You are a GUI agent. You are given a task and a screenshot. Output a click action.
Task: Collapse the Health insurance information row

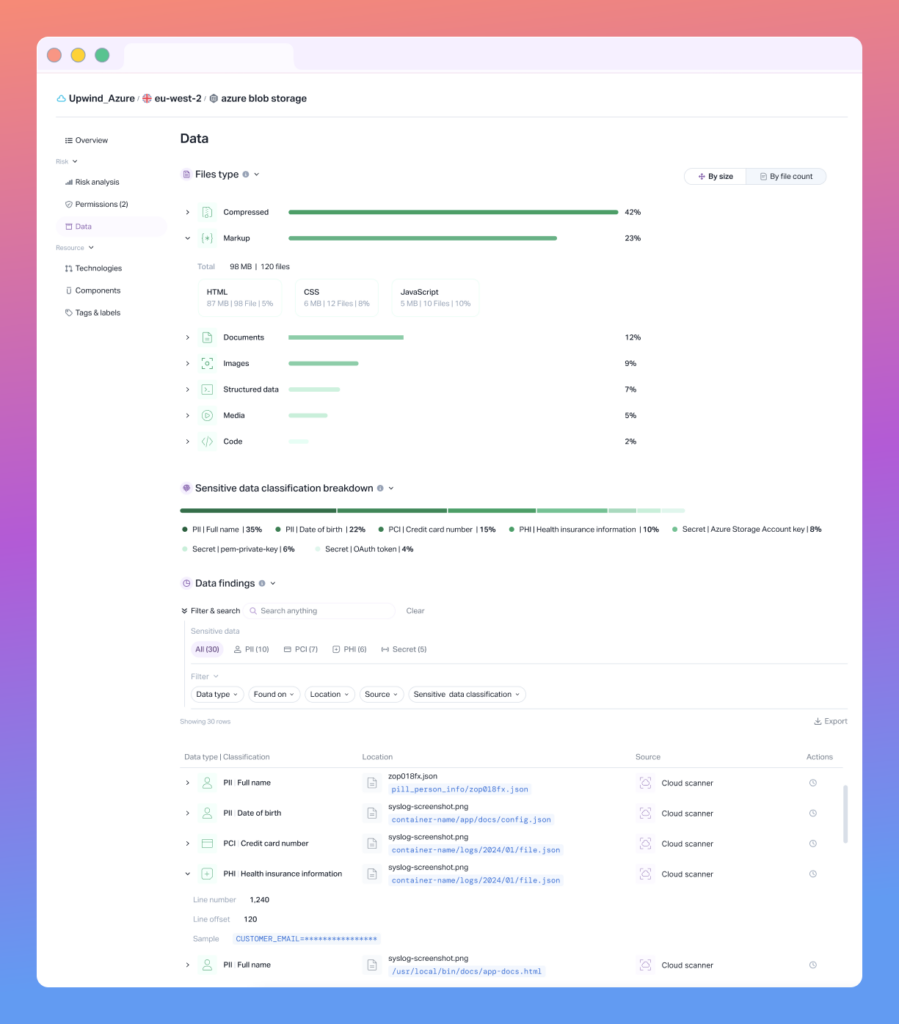click(187, 874)
